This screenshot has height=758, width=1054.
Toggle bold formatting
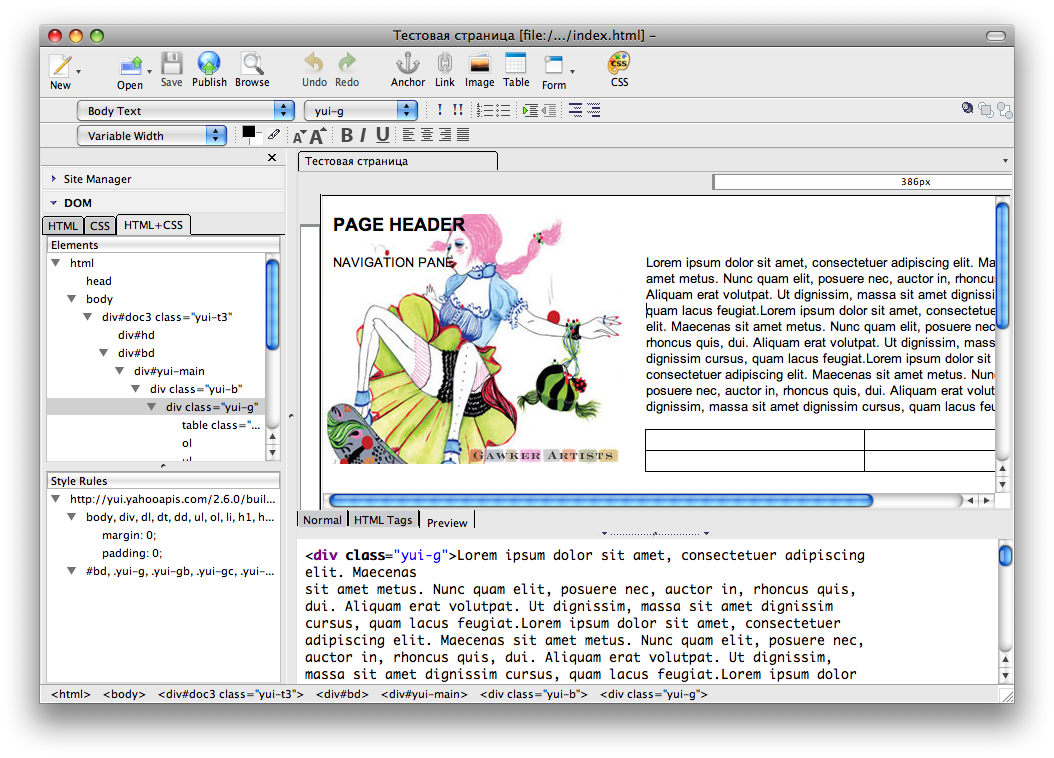[x=347, y=135]
